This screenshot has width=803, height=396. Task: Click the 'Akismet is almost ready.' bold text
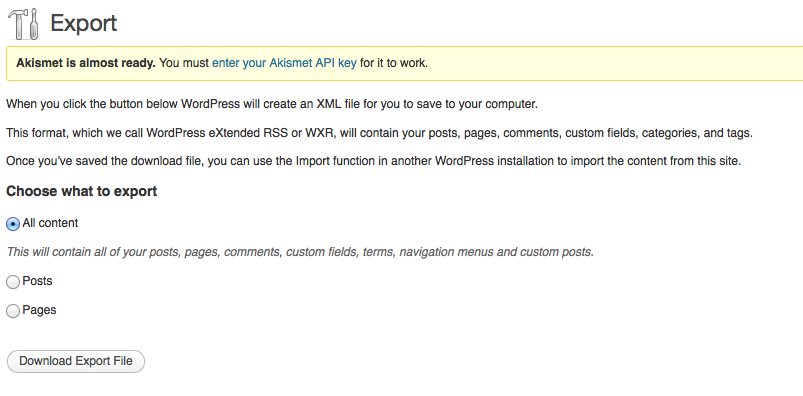point(86,63)
